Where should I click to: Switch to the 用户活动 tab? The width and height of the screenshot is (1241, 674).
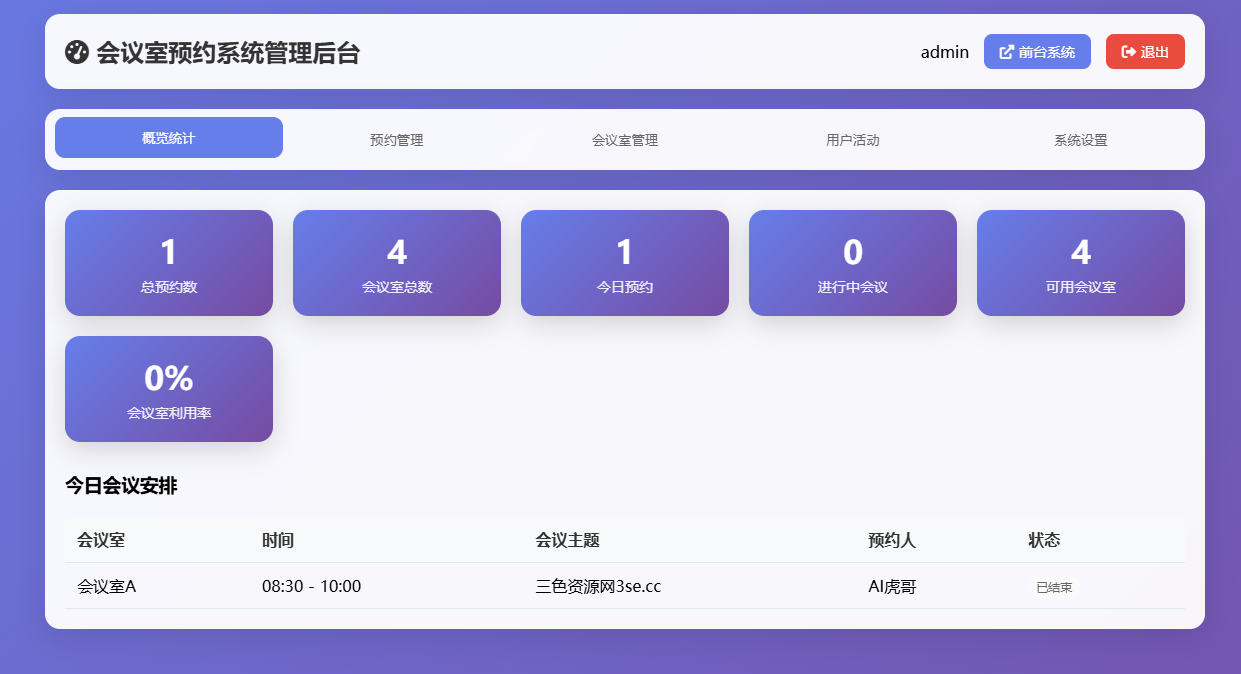(852, 140)
